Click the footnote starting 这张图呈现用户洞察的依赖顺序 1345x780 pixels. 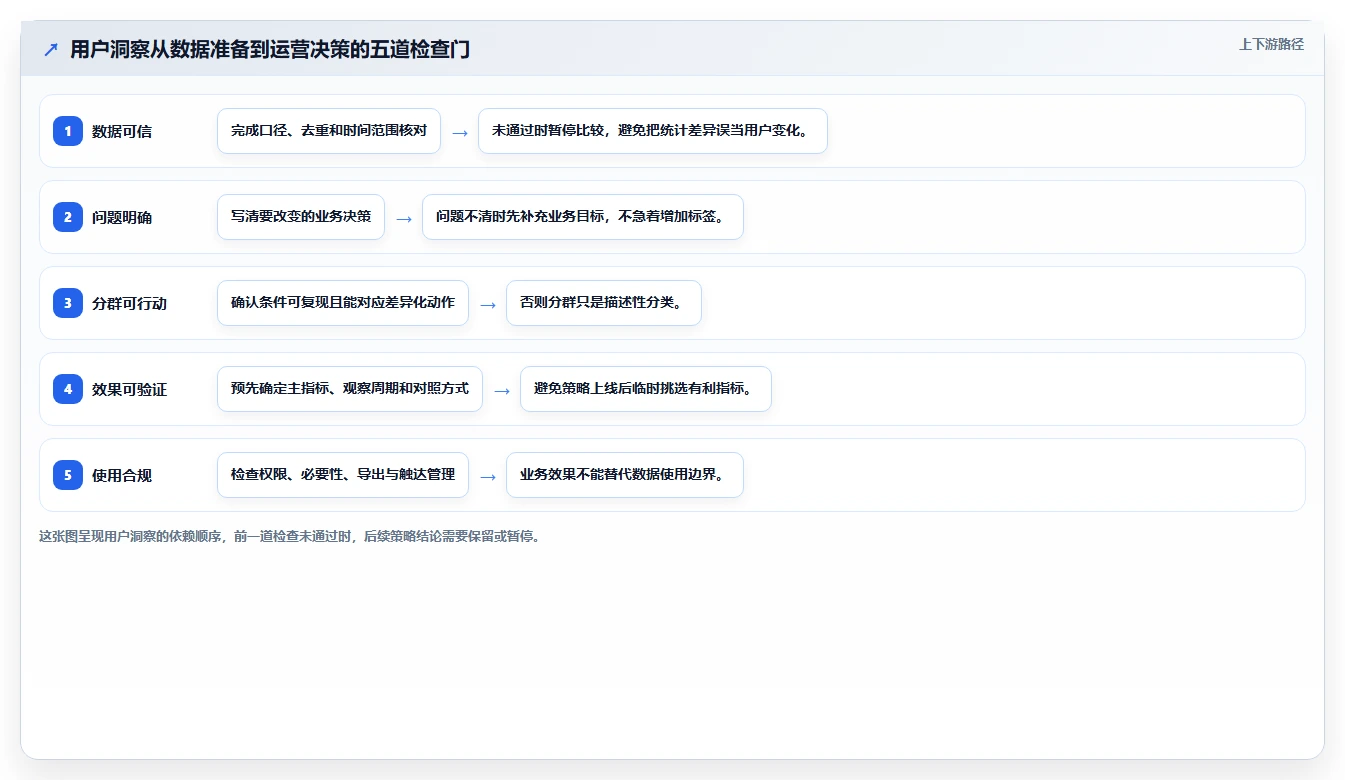pyautogui.click(x=292, y=536)
